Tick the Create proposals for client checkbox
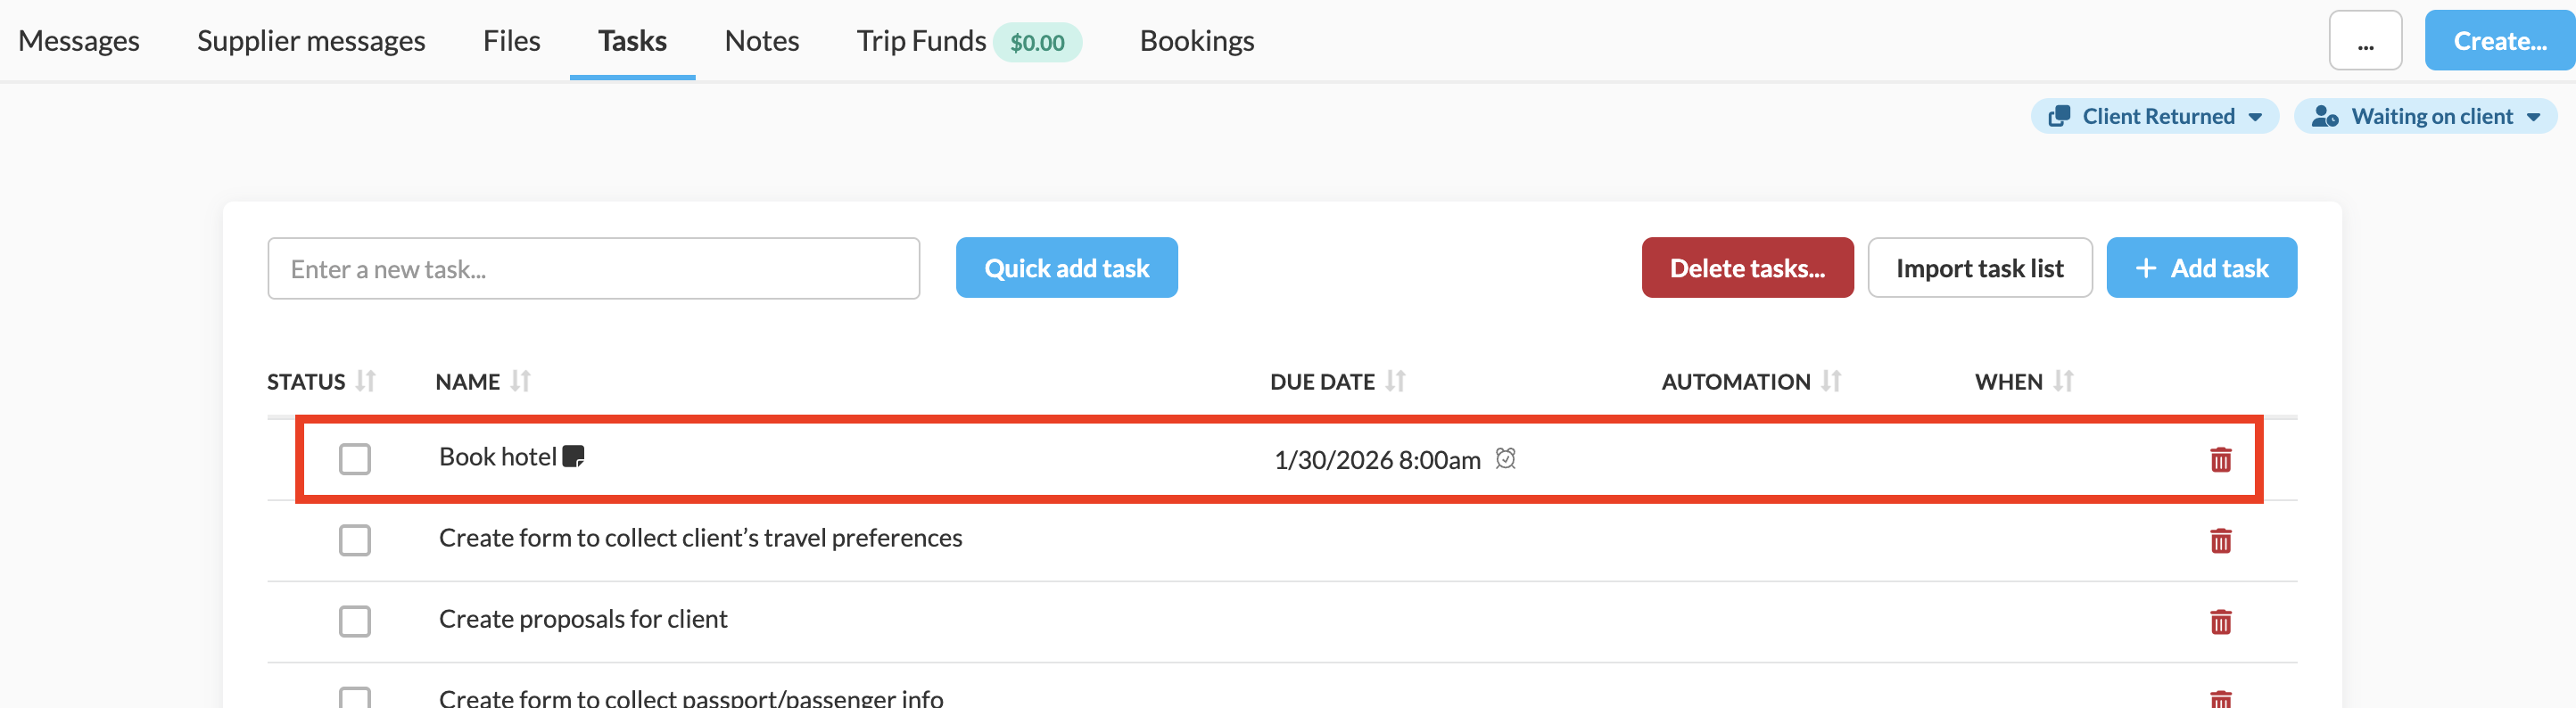Viewport: 2576px width, 708px height. pos(355,622)
